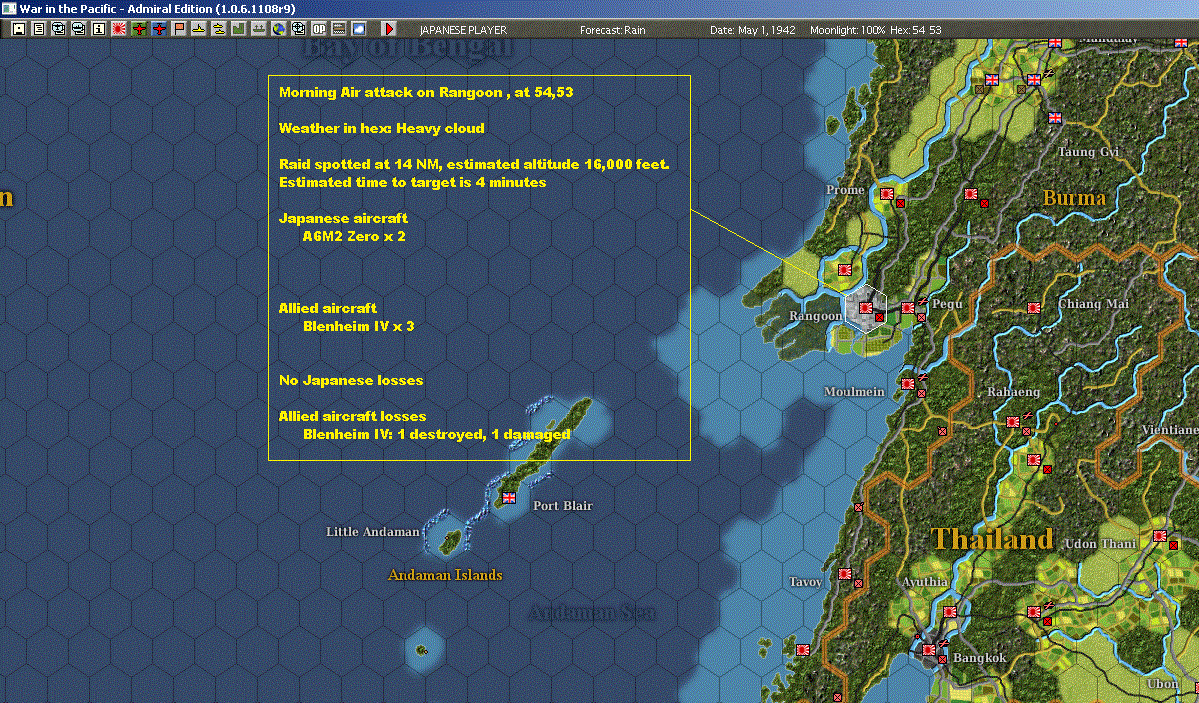Click the 'Vientiane' map label
Screen dimensions: 1199x703
coord(1170,430)
